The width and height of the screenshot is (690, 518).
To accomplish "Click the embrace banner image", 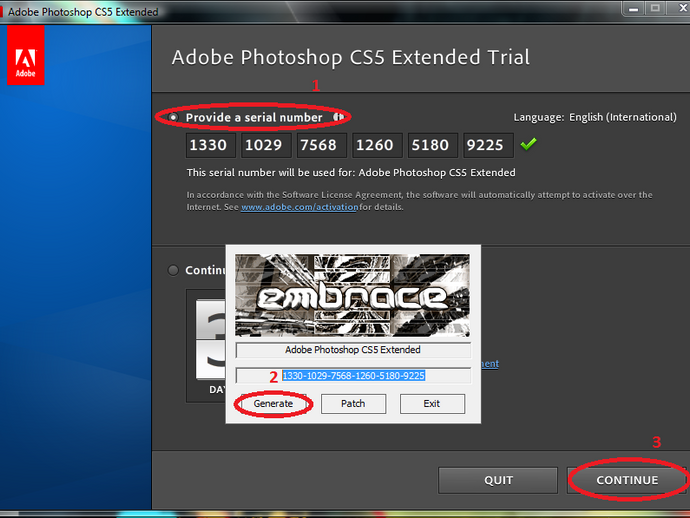I will pos(352,295).
